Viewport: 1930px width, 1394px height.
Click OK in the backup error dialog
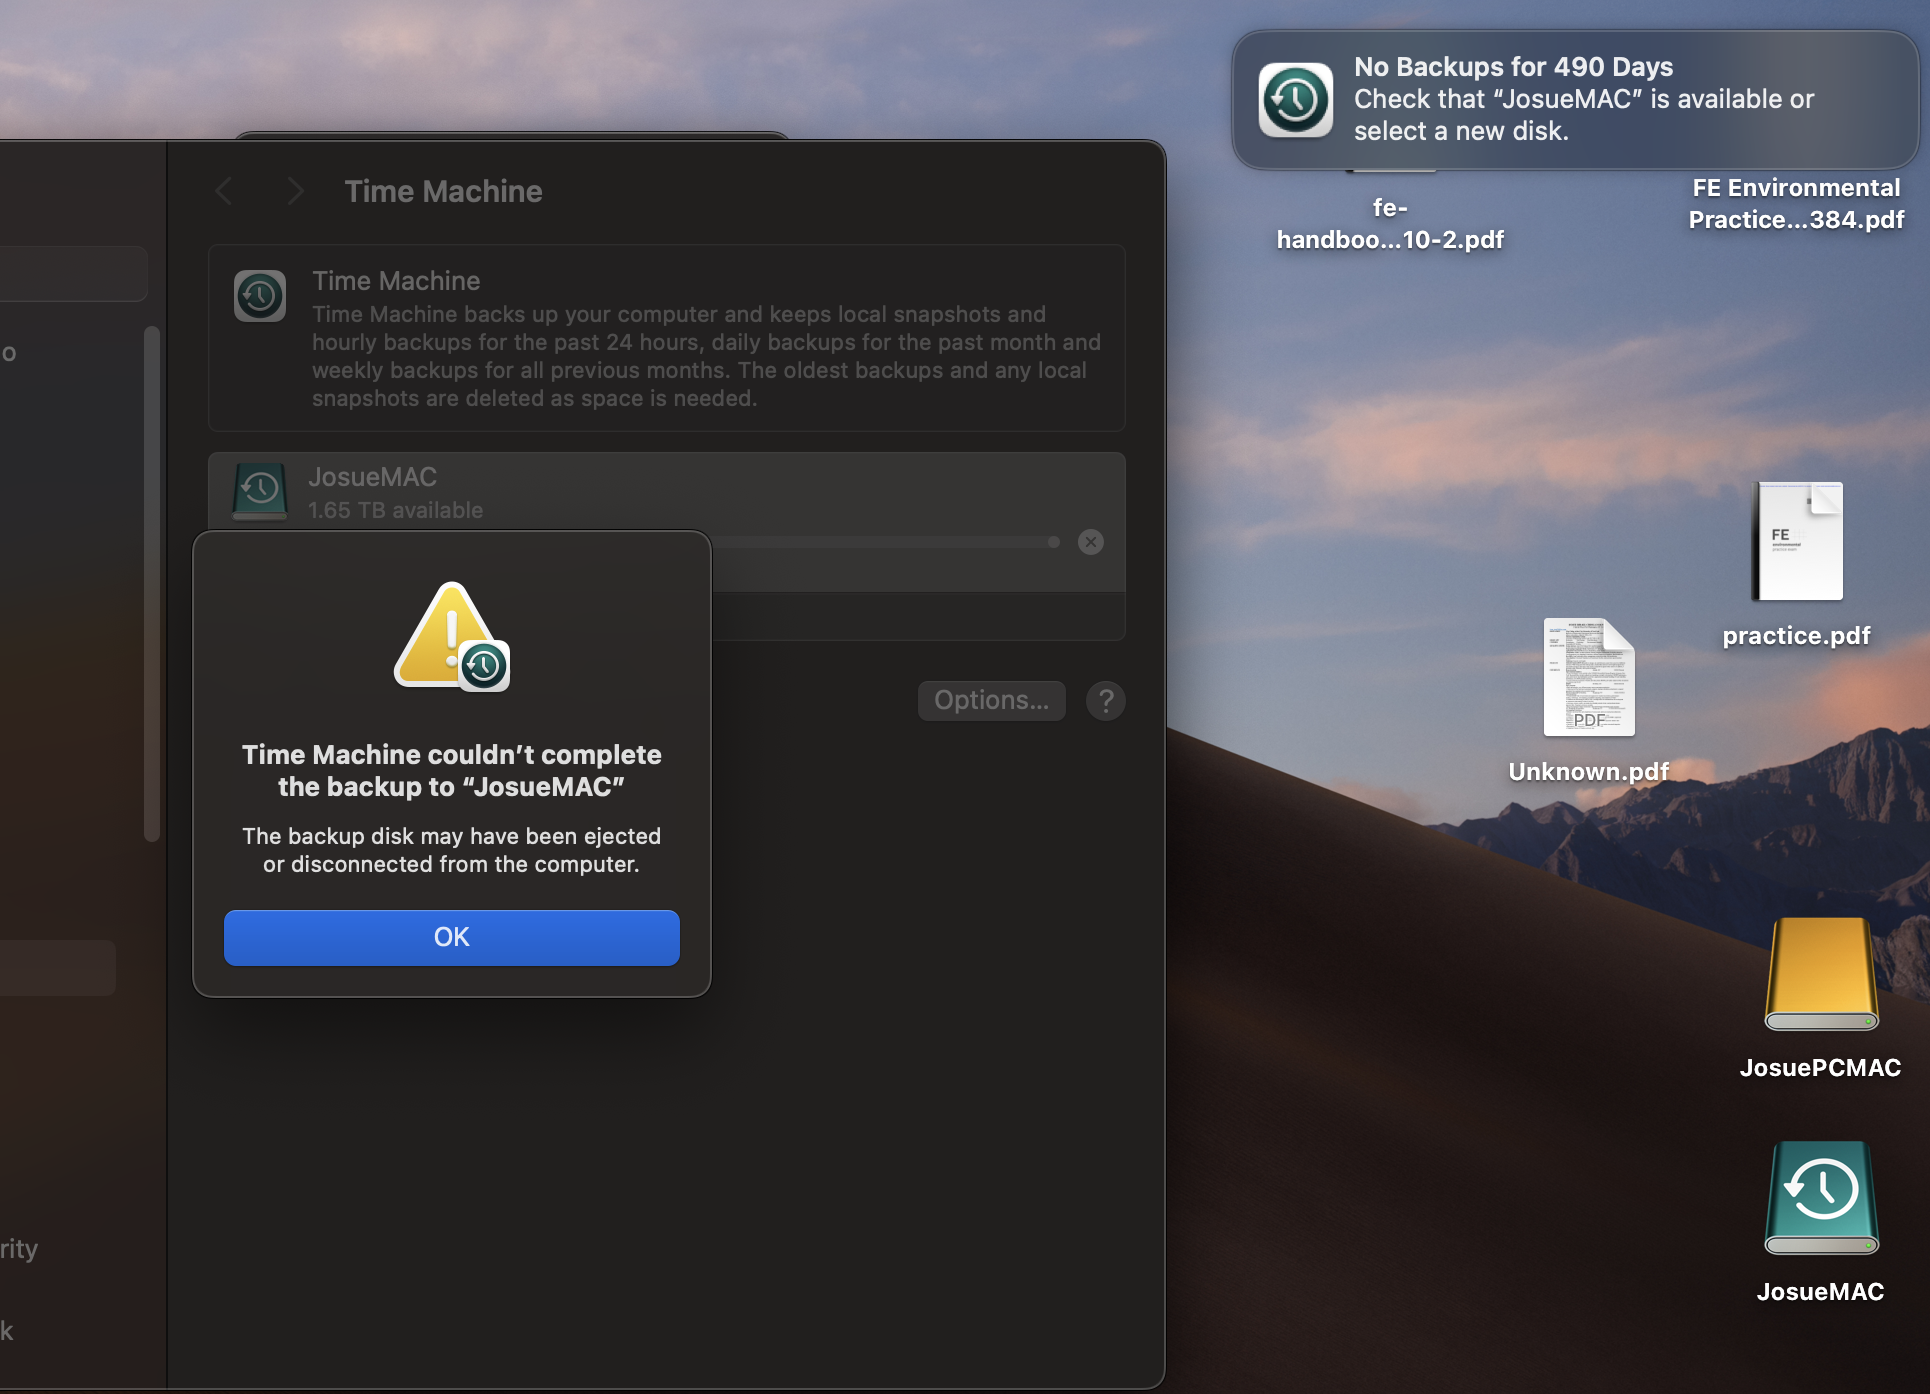coord(451,937)
